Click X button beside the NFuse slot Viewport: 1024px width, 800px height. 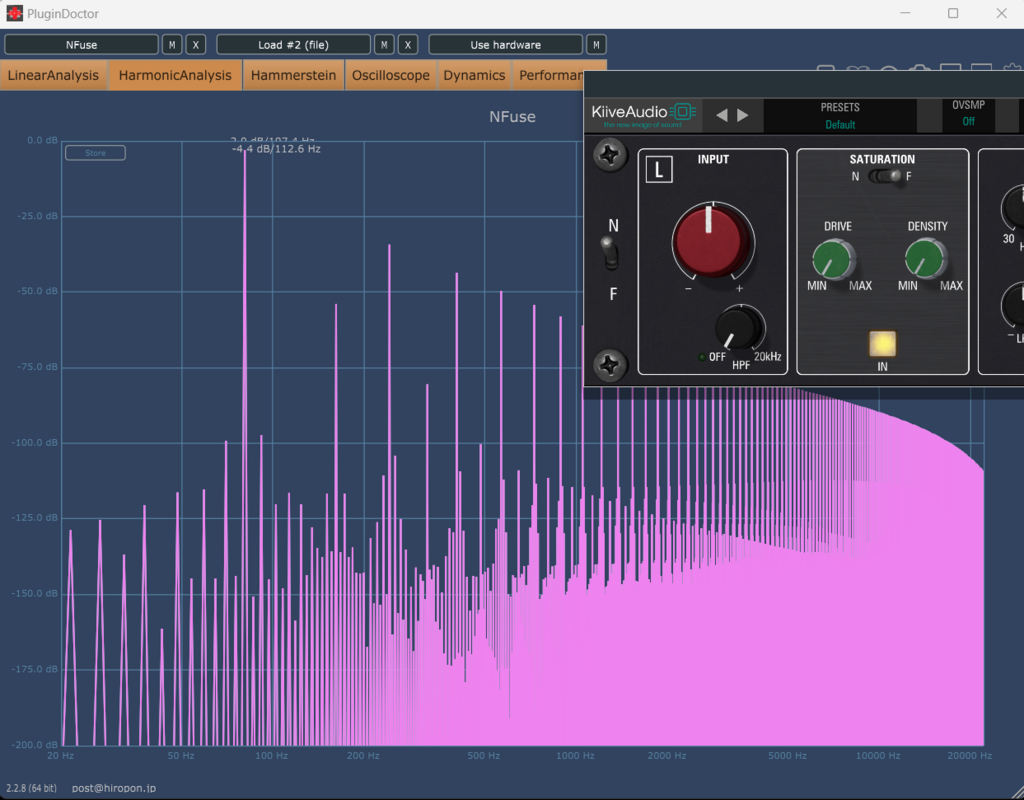pos(195,44)
